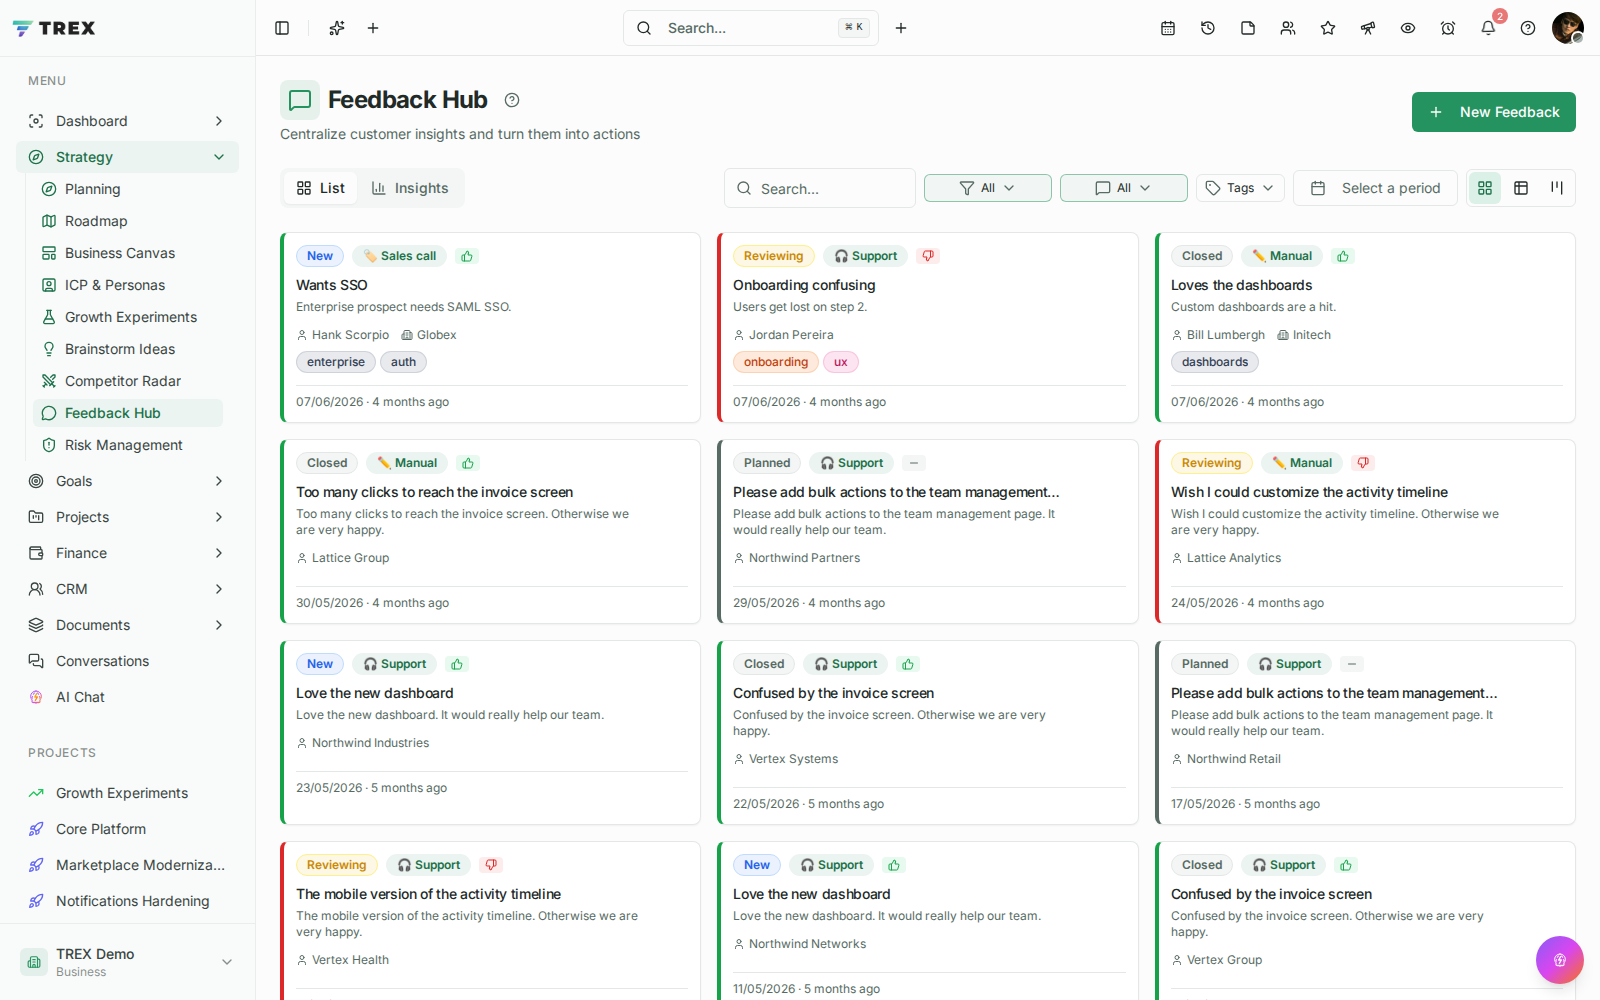The image size is (1600, 1000).
Task: Click thumbs-down on activity timeline Manual card
Action: click(1363, 463)
